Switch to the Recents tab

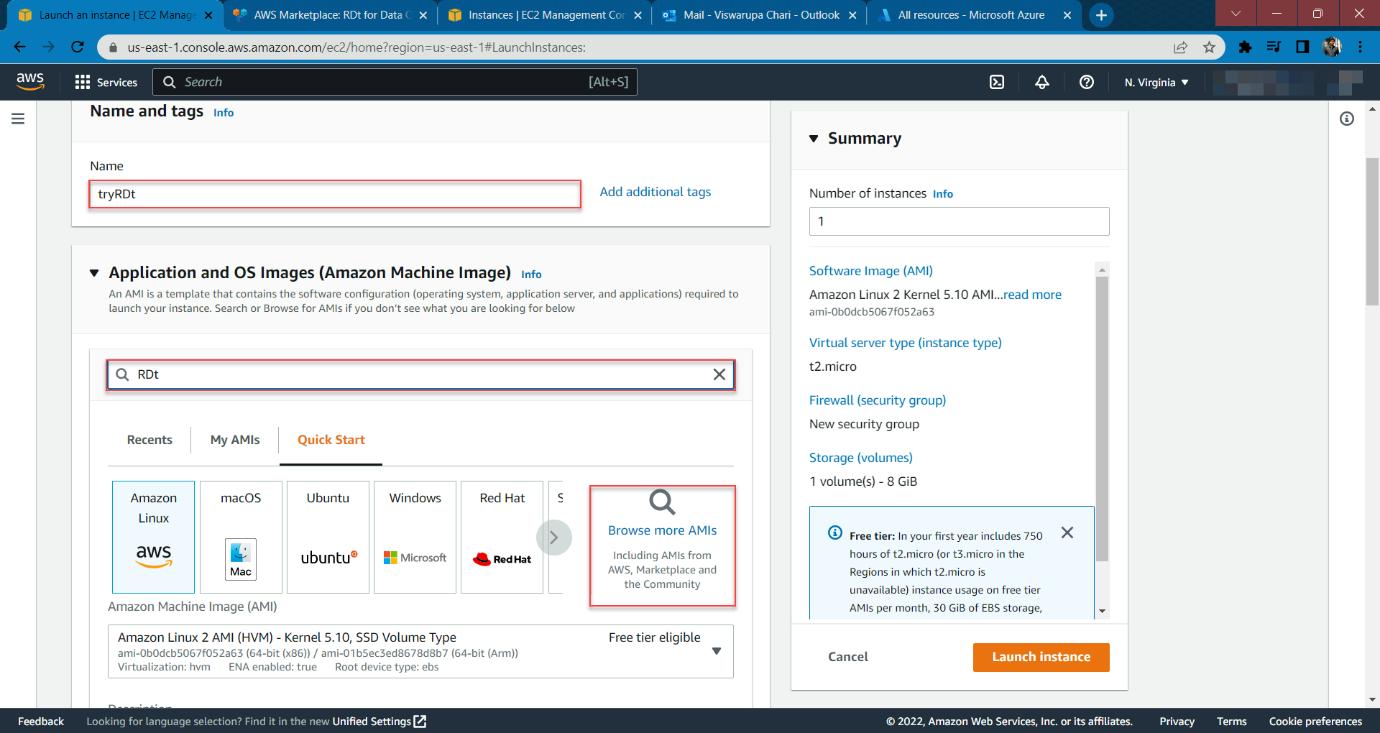click(x=149, y=439)
